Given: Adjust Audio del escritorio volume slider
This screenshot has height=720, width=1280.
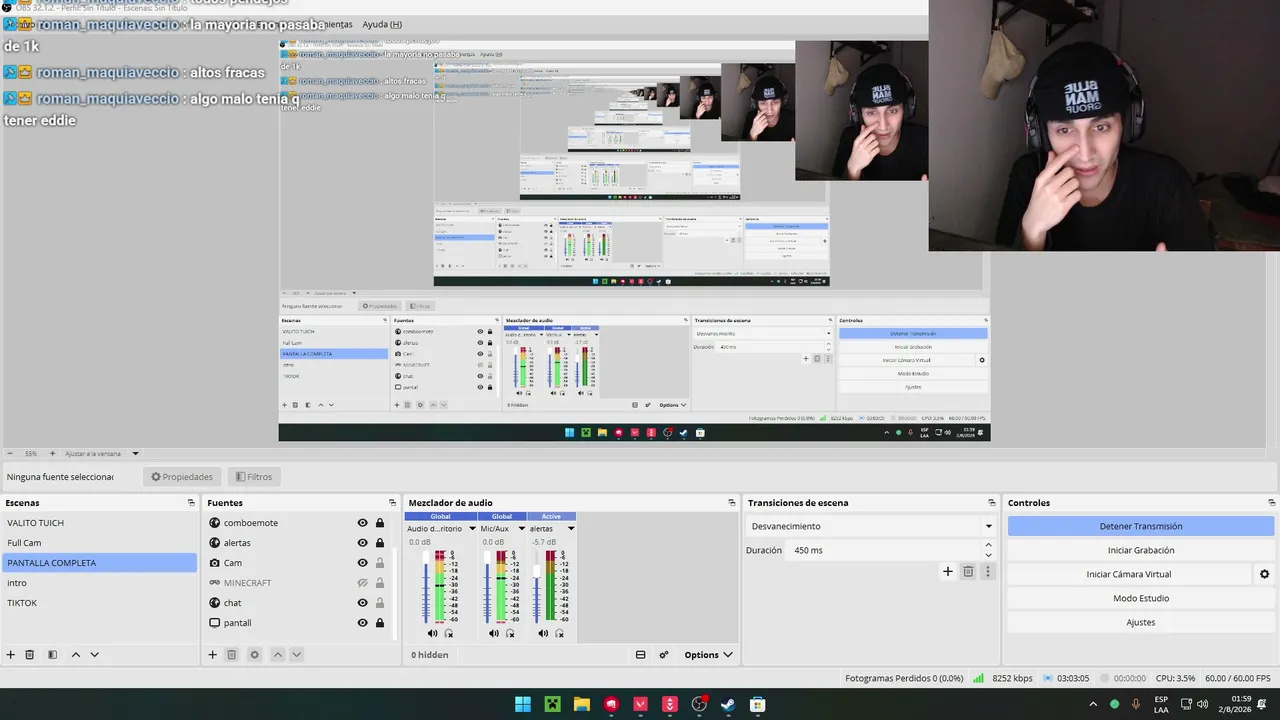Looking at the screenshot, I should click(x=426, y=586).
